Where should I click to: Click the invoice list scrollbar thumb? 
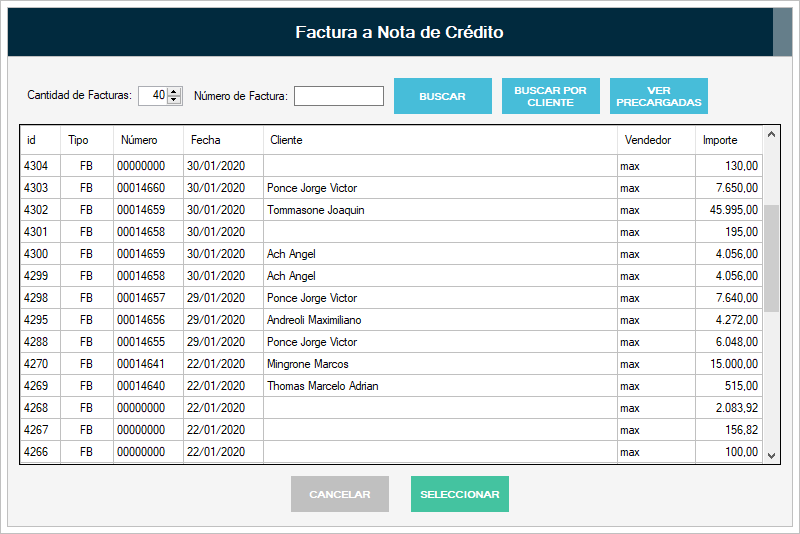[771, 259]
